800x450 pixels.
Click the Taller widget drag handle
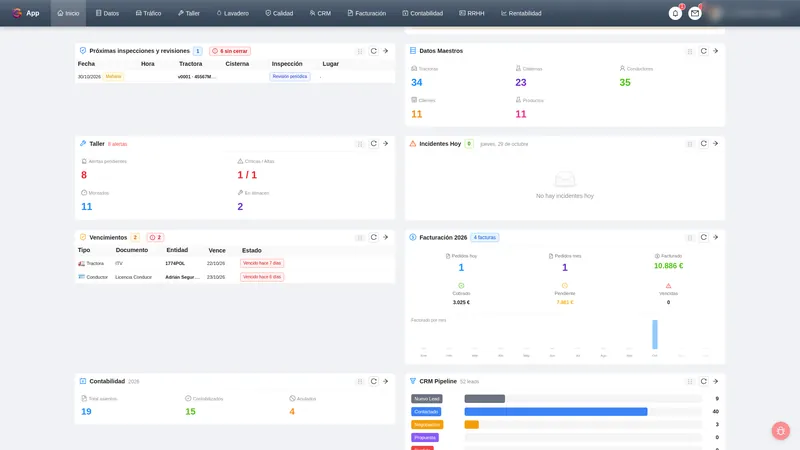coord(360,144)
